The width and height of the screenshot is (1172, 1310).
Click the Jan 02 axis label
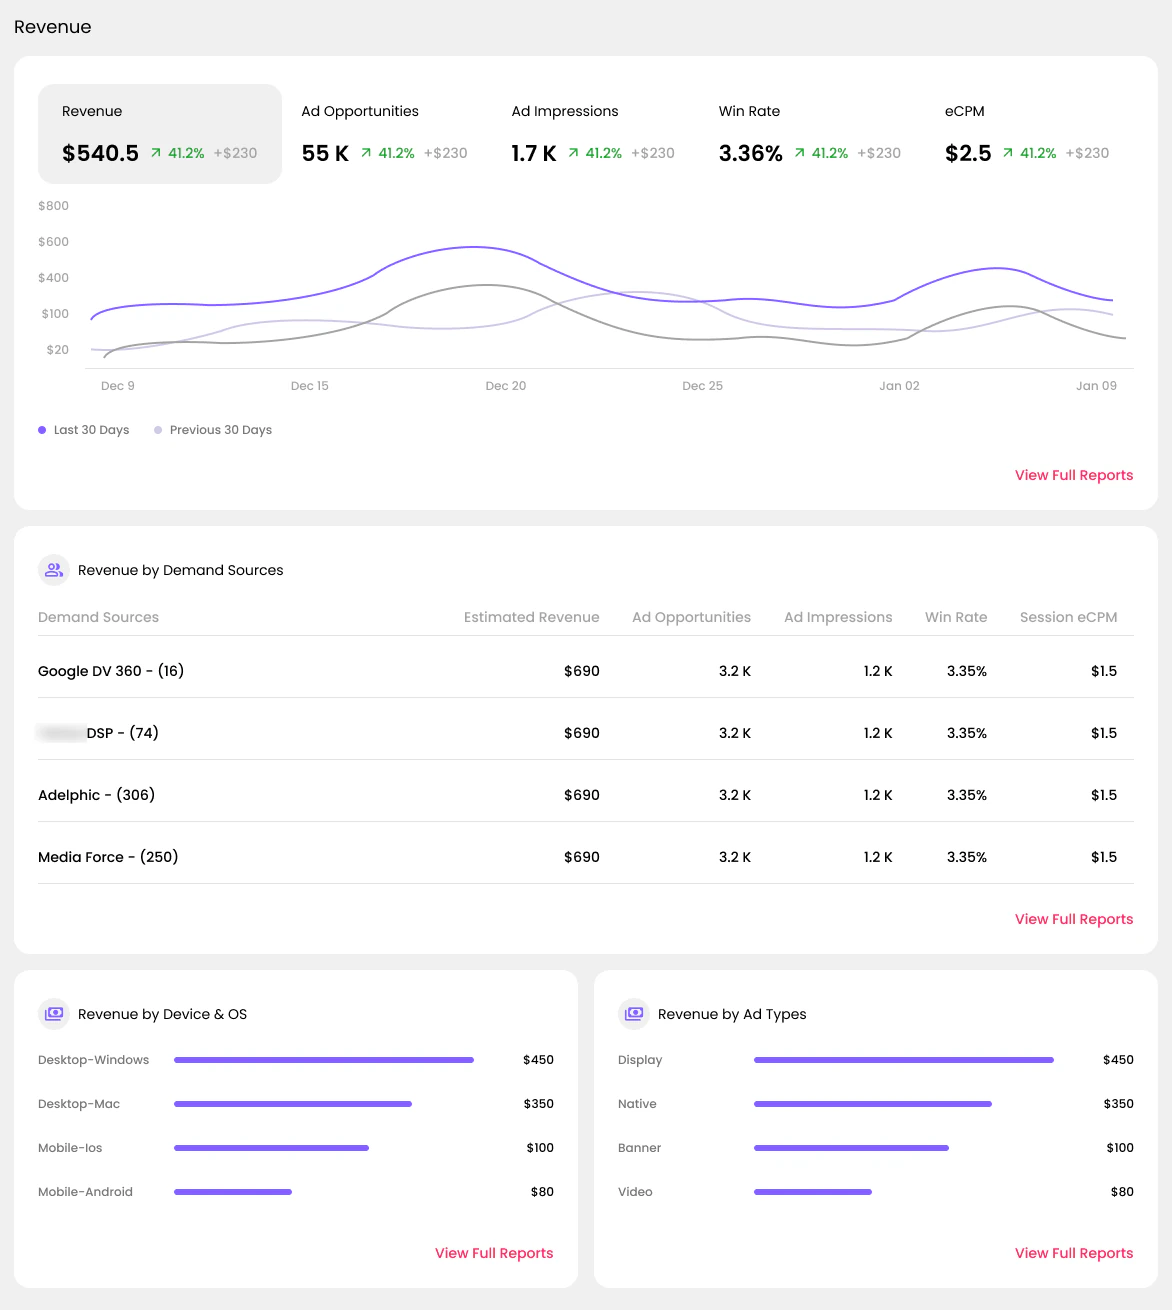[x=899, y=386]
